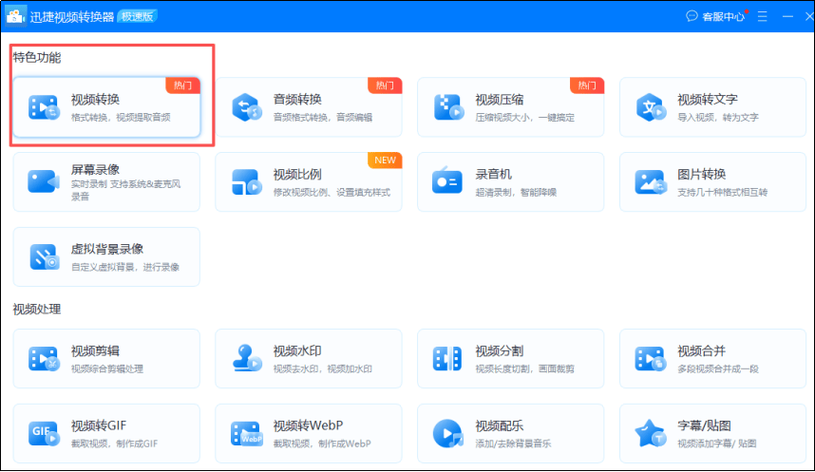
Task: Click the 字幕/贴图 star sticker icon
Action: pyautogui.click(x=650, y=434)
